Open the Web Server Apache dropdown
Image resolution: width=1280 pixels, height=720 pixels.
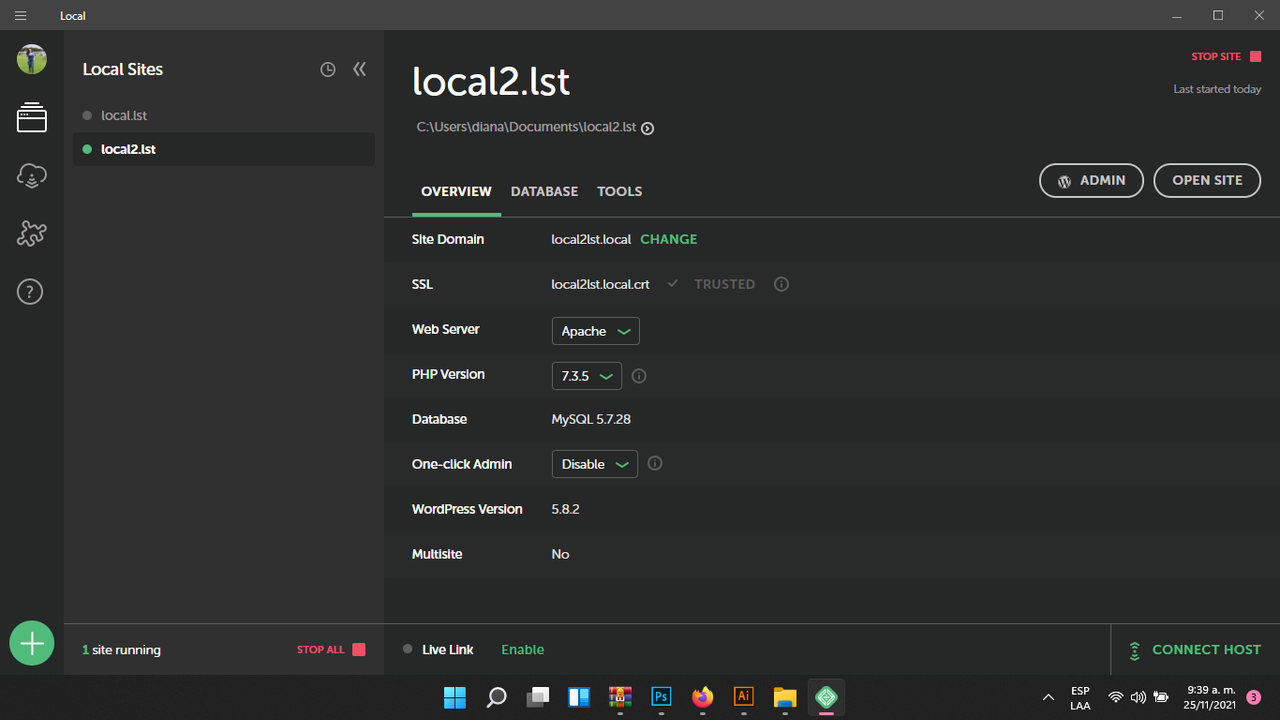point(596,331)
